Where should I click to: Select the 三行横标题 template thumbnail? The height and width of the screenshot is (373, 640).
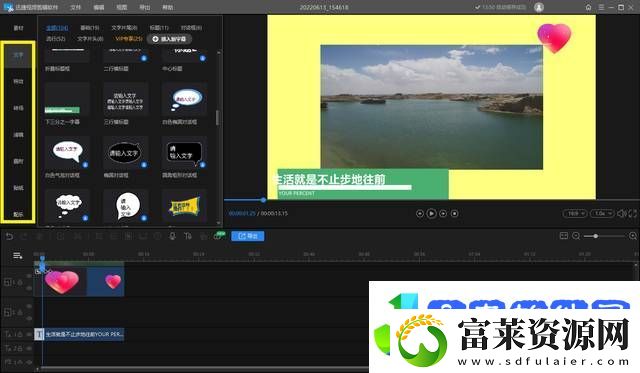126,99
